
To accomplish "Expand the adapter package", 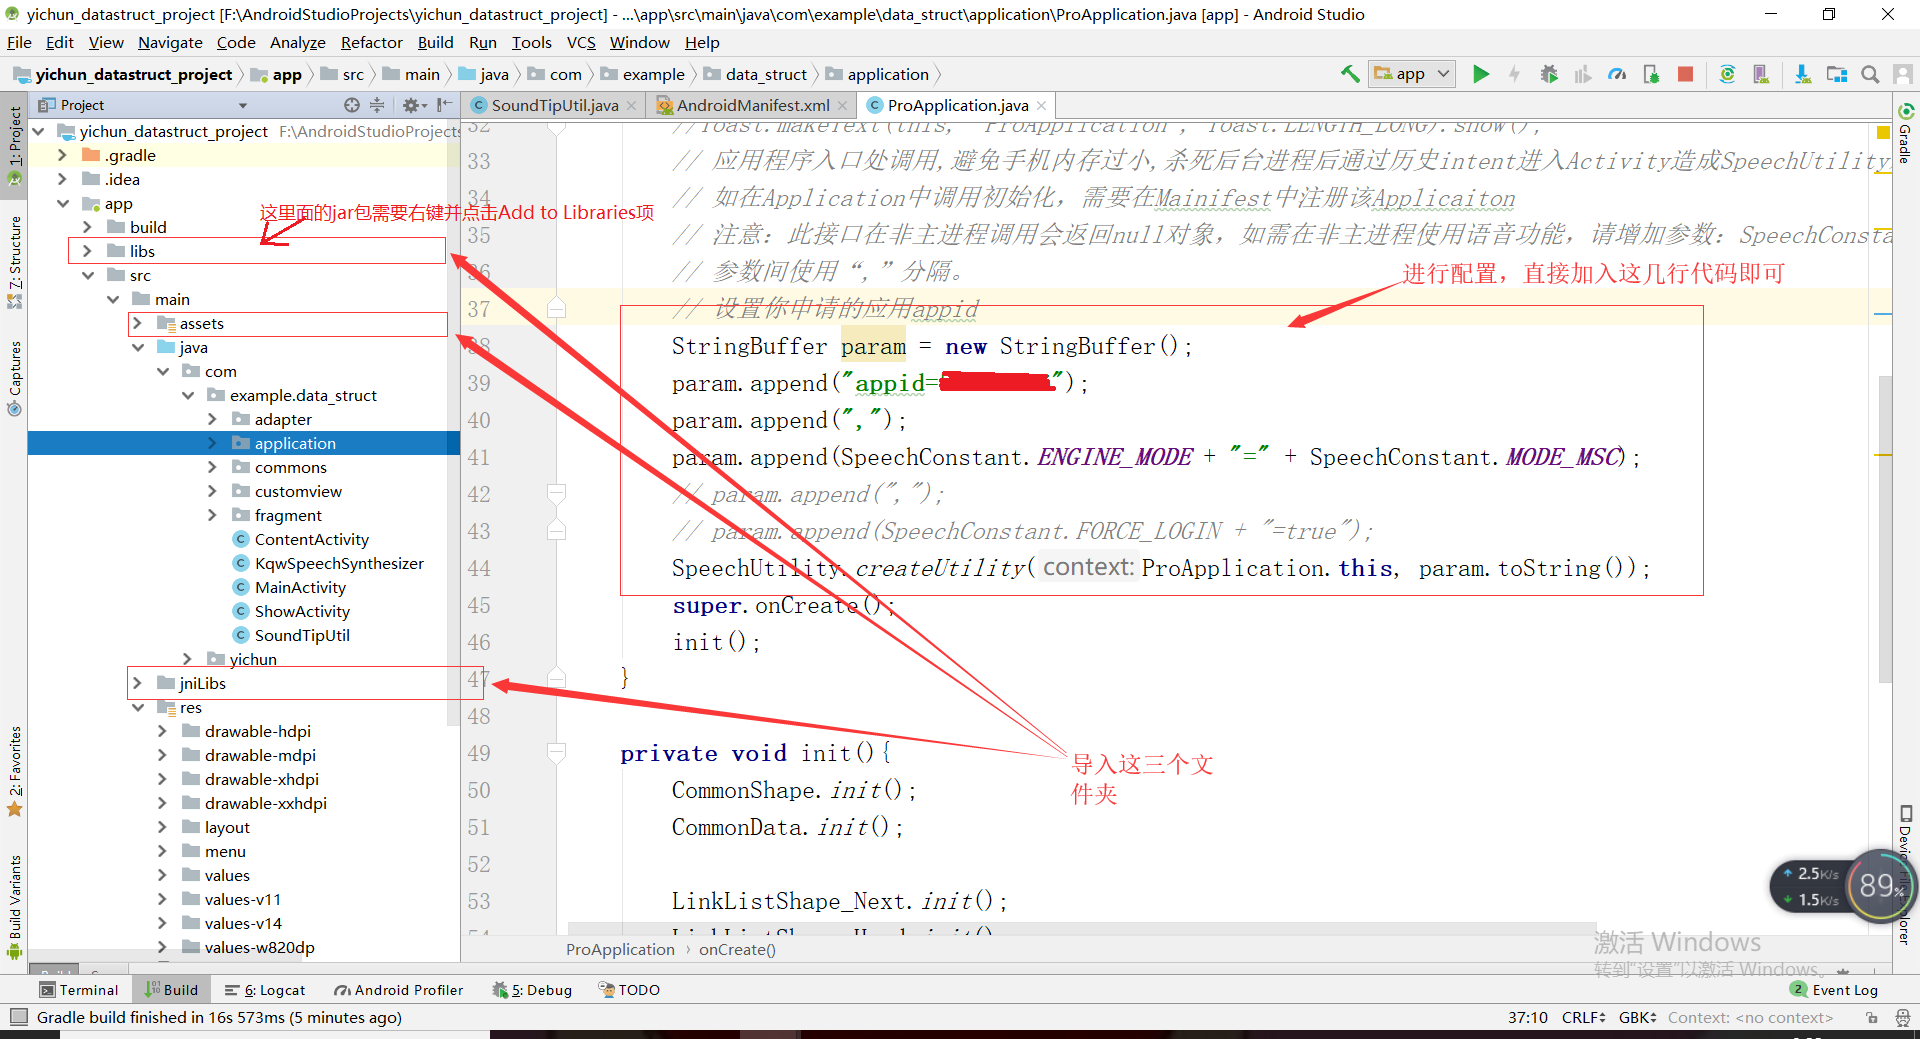I will (x=212, y=419).
